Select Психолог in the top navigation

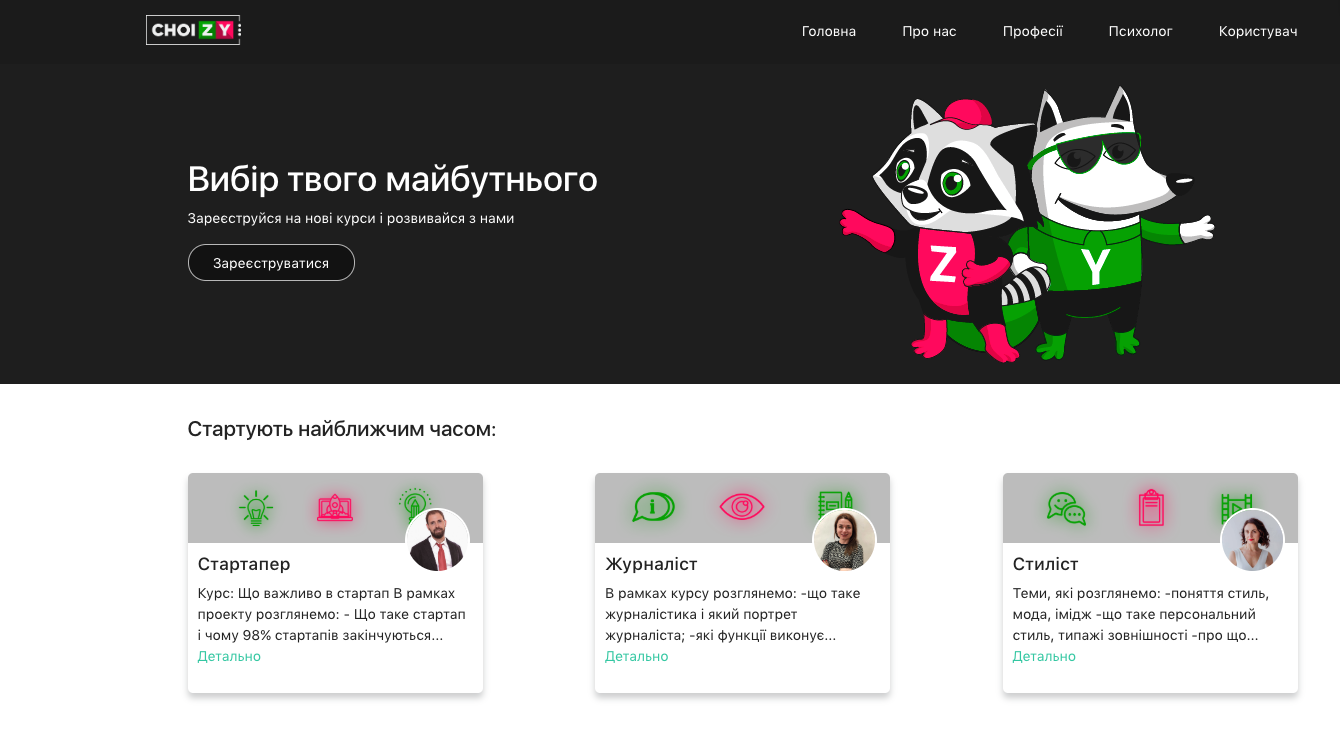[1140, 31]
